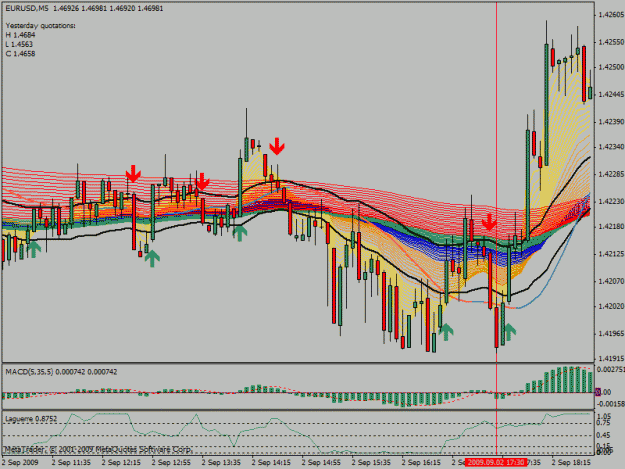Click the -0.00158 value on MACD scale
625x469 pixels.
click(x=611, y=404)
